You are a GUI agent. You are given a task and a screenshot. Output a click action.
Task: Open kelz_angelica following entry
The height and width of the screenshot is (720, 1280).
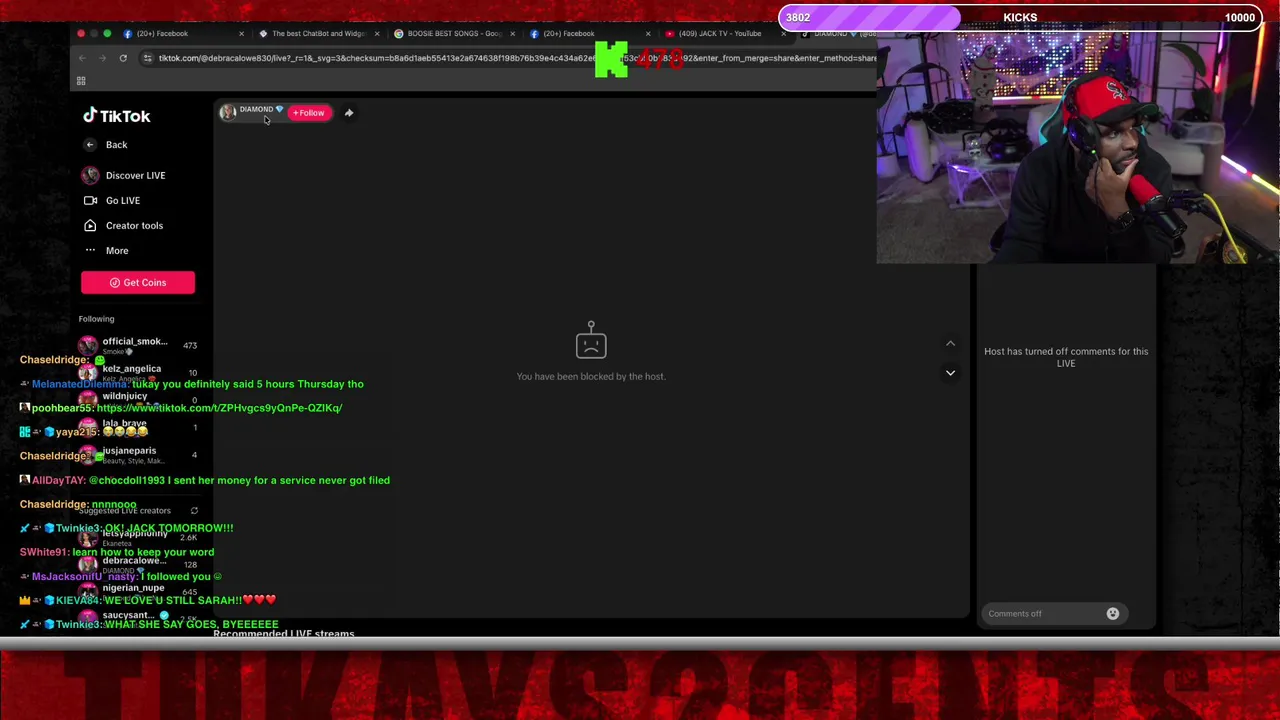click(x=138, y=372)
